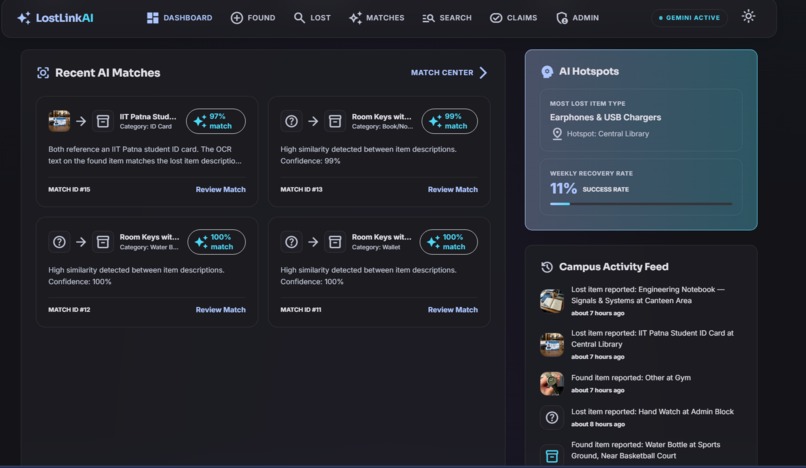806x468 pixels.
Task: Click the Recent AI Matches scan icon
Action: [x=43, y=73]
